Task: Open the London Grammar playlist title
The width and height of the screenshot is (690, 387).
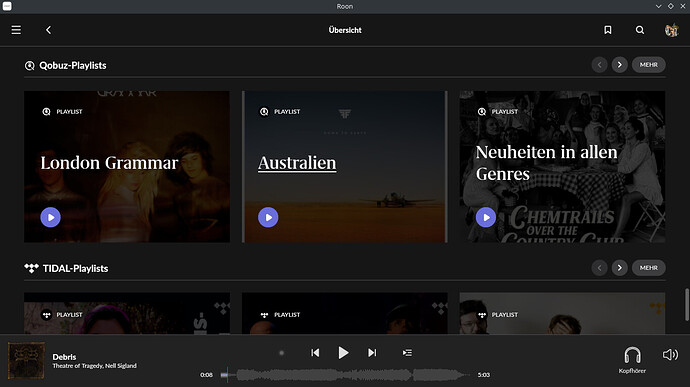Action: pos(109,163)
